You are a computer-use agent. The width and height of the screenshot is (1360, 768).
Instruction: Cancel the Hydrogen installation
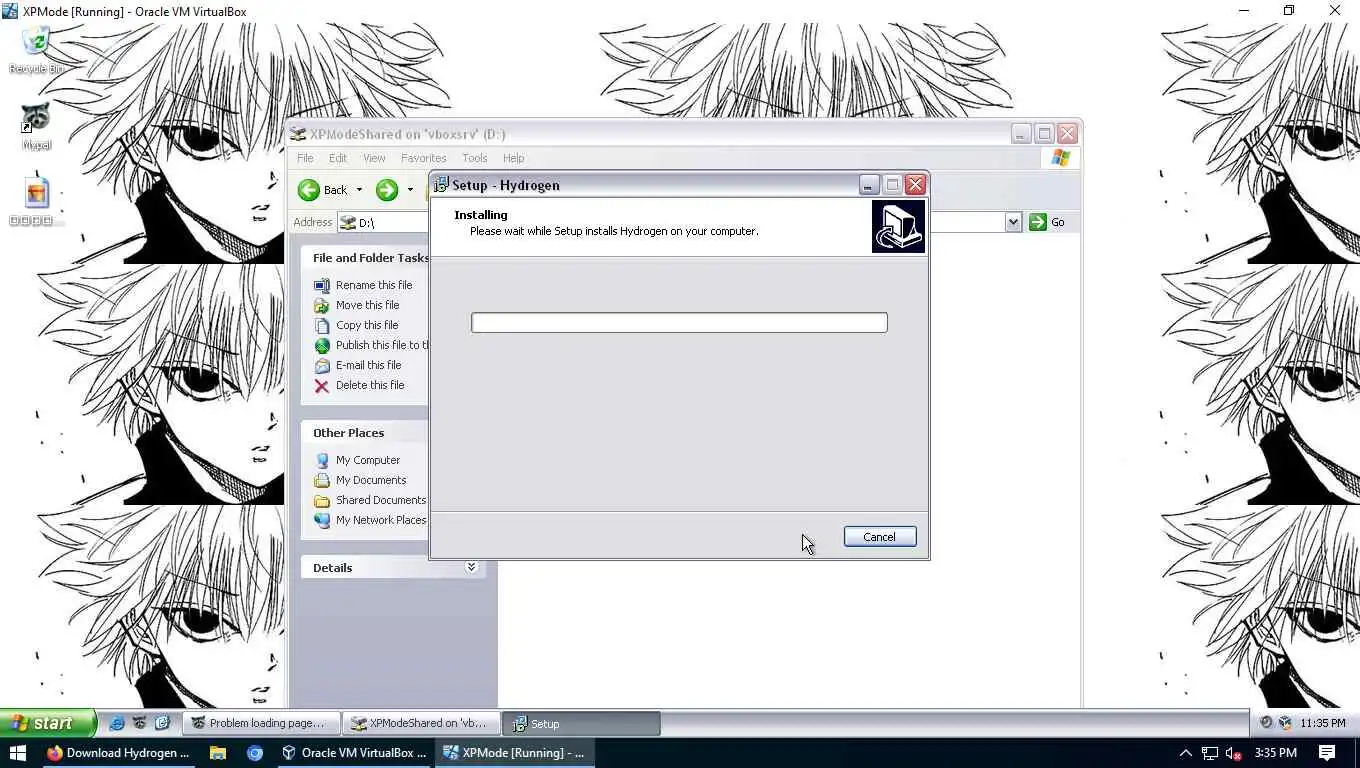click(880, 537)
